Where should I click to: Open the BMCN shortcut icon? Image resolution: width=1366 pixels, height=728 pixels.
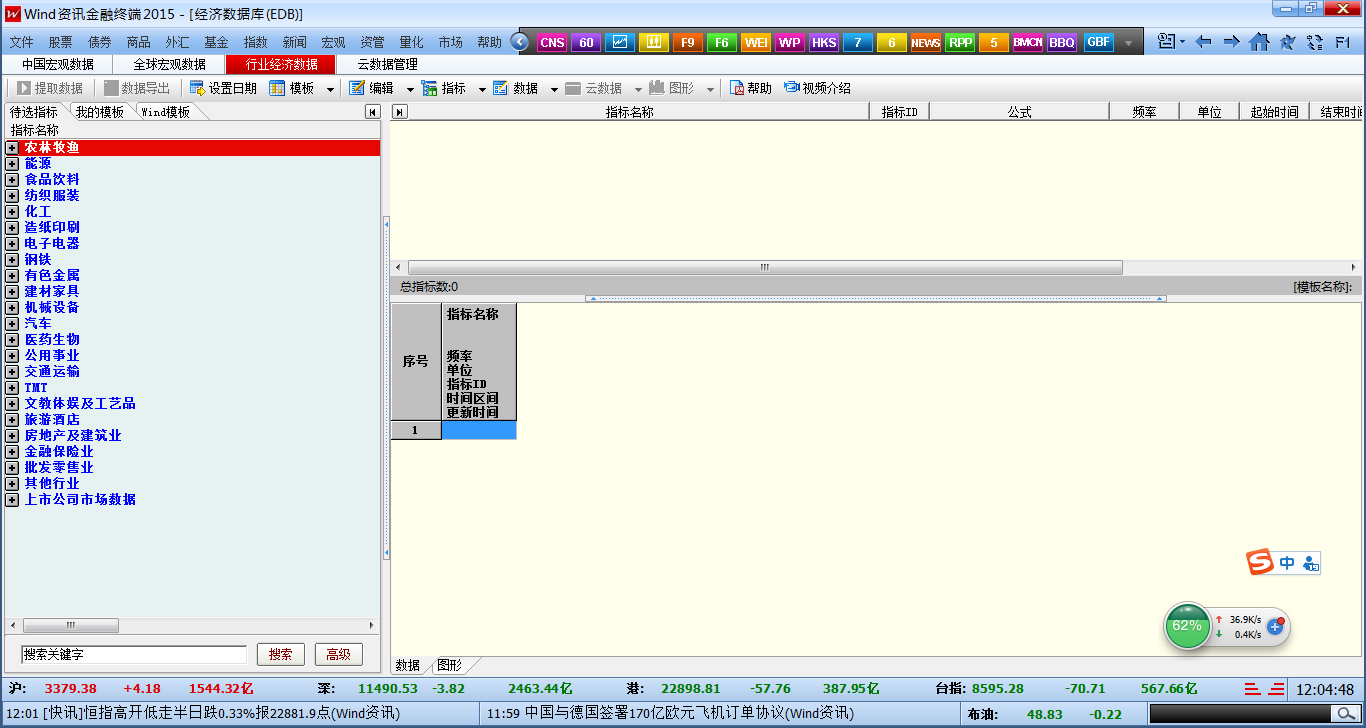pyautogui.click(x=1028, y=42)
